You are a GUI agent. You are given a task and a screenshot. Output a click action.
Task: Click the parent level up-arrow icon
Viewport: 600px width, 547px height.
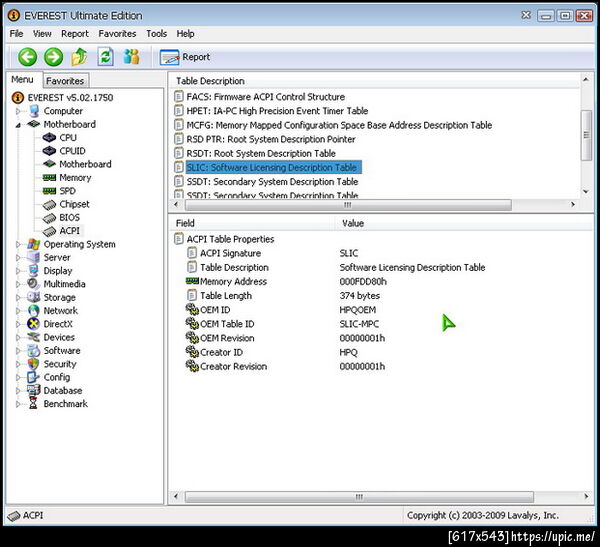point(79,57)
